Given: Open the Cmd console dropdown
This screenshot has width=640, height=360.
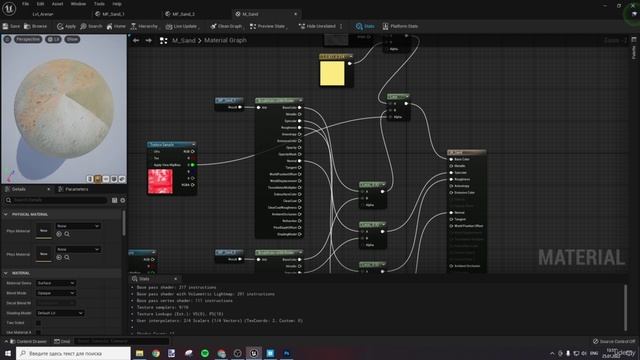Looking at the screenshot, I should tap(62, 341).
